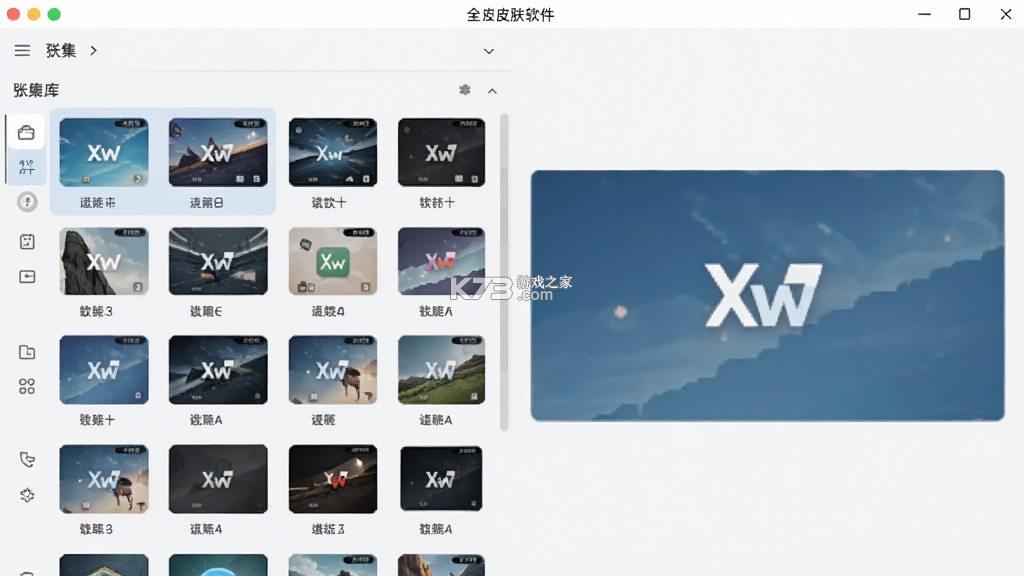Click the phone-shaped icon in the sidebar
1024x576 pixels.
pyautogui.click(x=27, y=459)
